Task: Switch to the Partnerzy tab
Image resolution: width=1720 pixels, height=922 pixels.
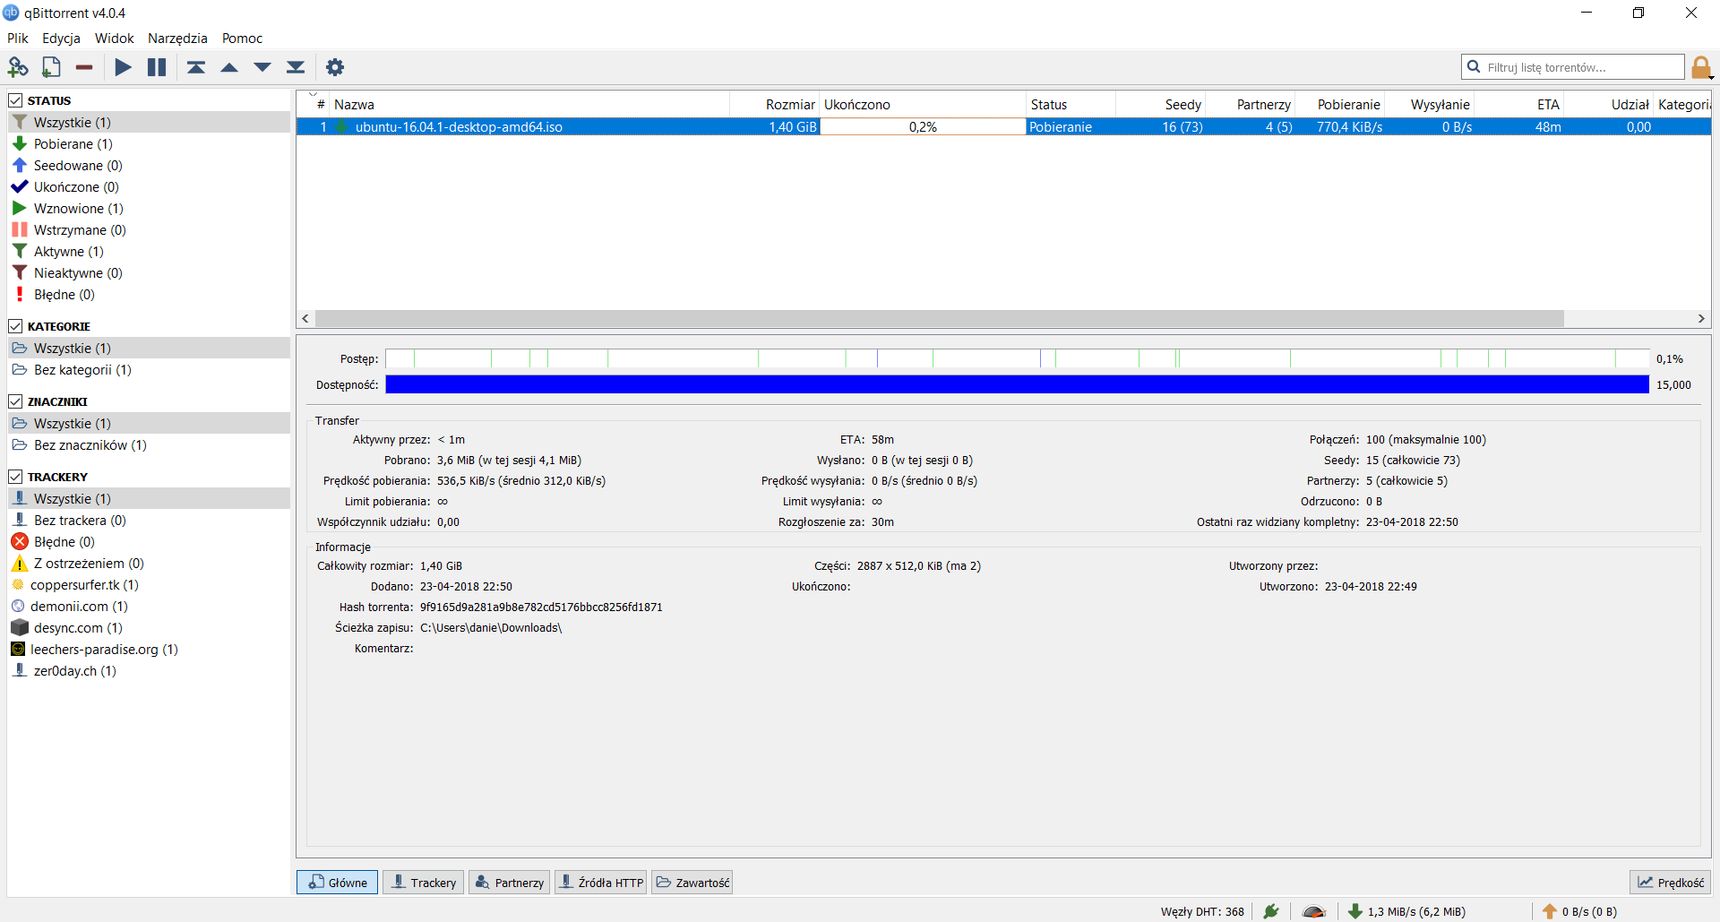Action: coord(509,882)
